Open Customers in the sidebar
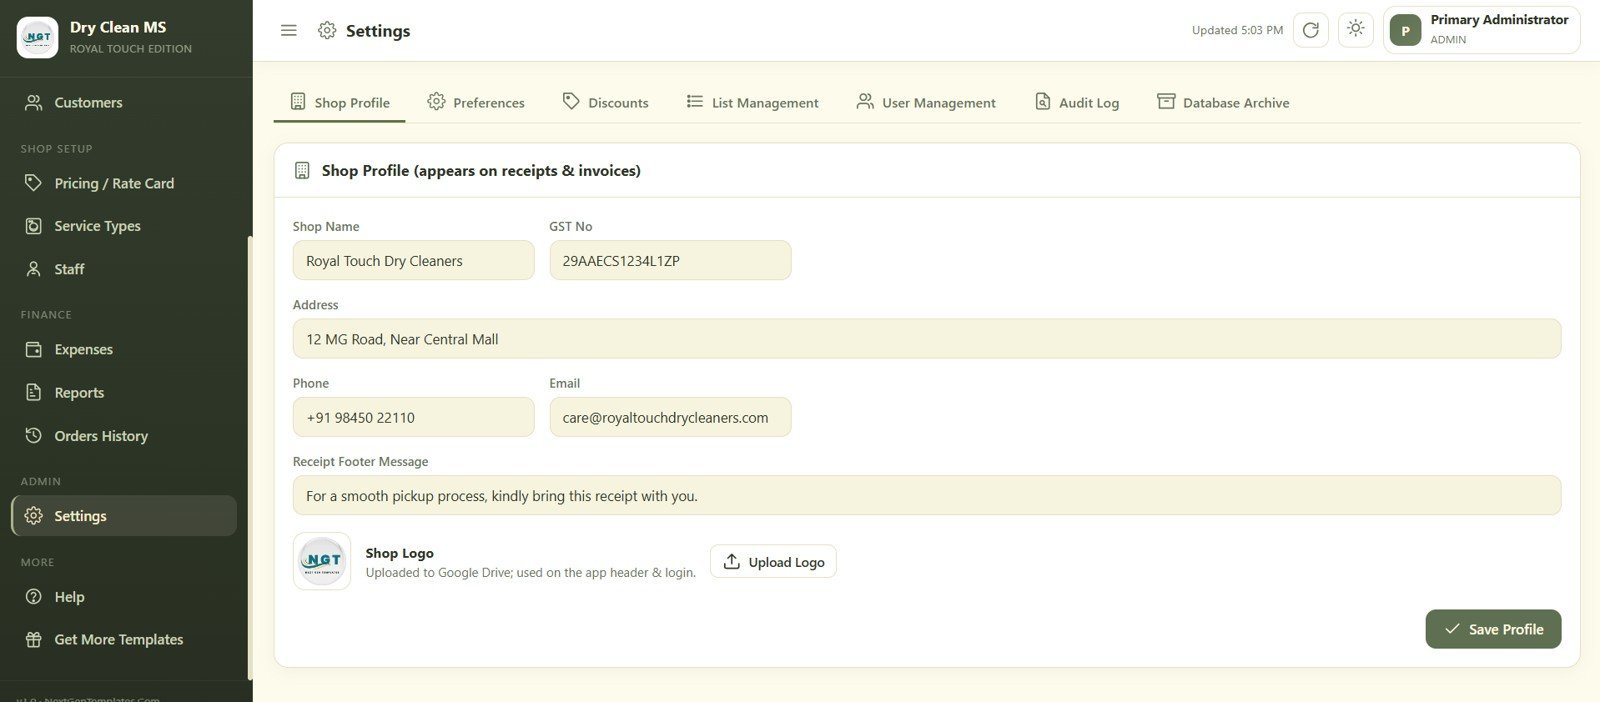This screenshot has height=702, width=1600. (x=124, y=102)
